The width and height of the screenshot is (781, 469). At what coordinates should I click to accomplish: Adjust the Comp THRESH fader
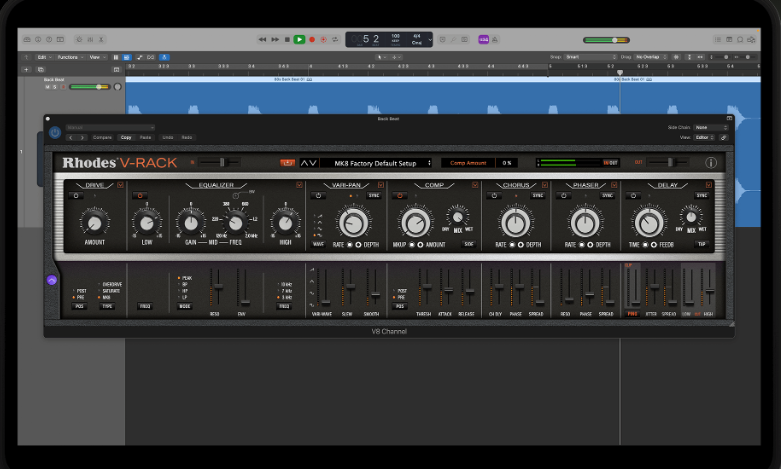[425, 288]
